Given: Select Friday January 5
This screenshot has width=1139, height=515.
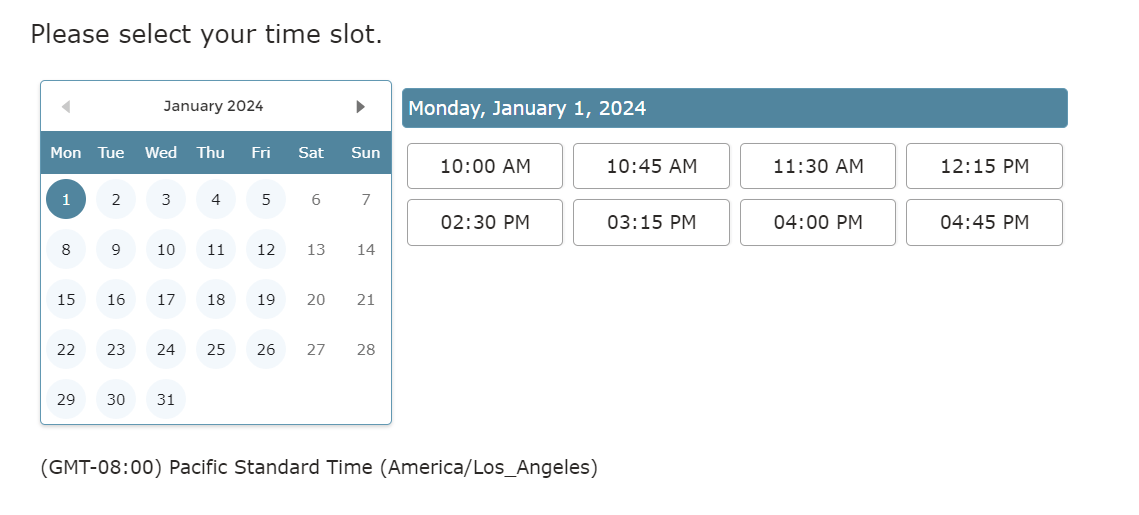Looking at the screenshot, I should pyautogui.click(x=266, y=199).
